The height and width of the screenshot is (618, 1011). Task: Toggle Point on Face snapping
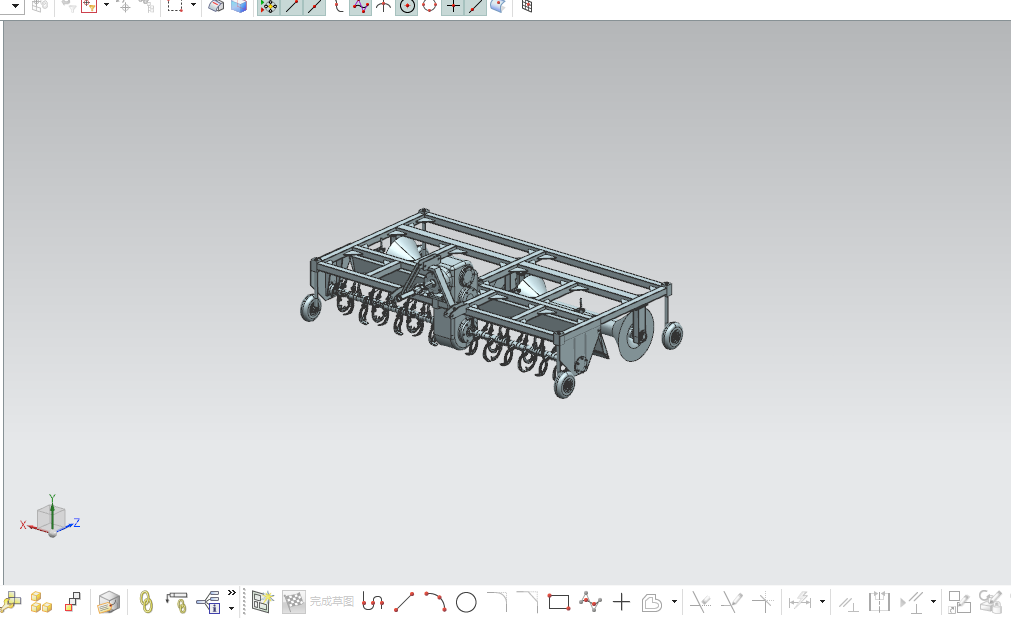[498, 6]
